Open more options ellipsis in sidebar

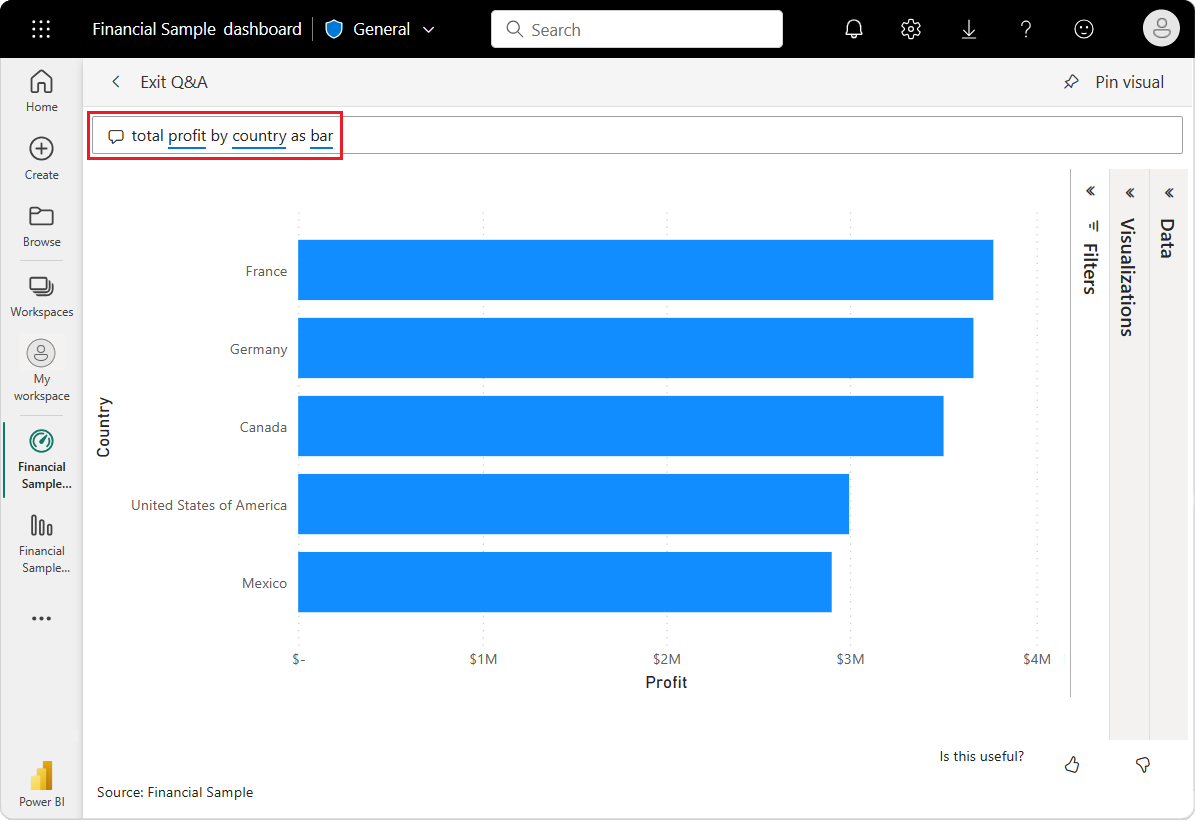(x=41, y=618)
